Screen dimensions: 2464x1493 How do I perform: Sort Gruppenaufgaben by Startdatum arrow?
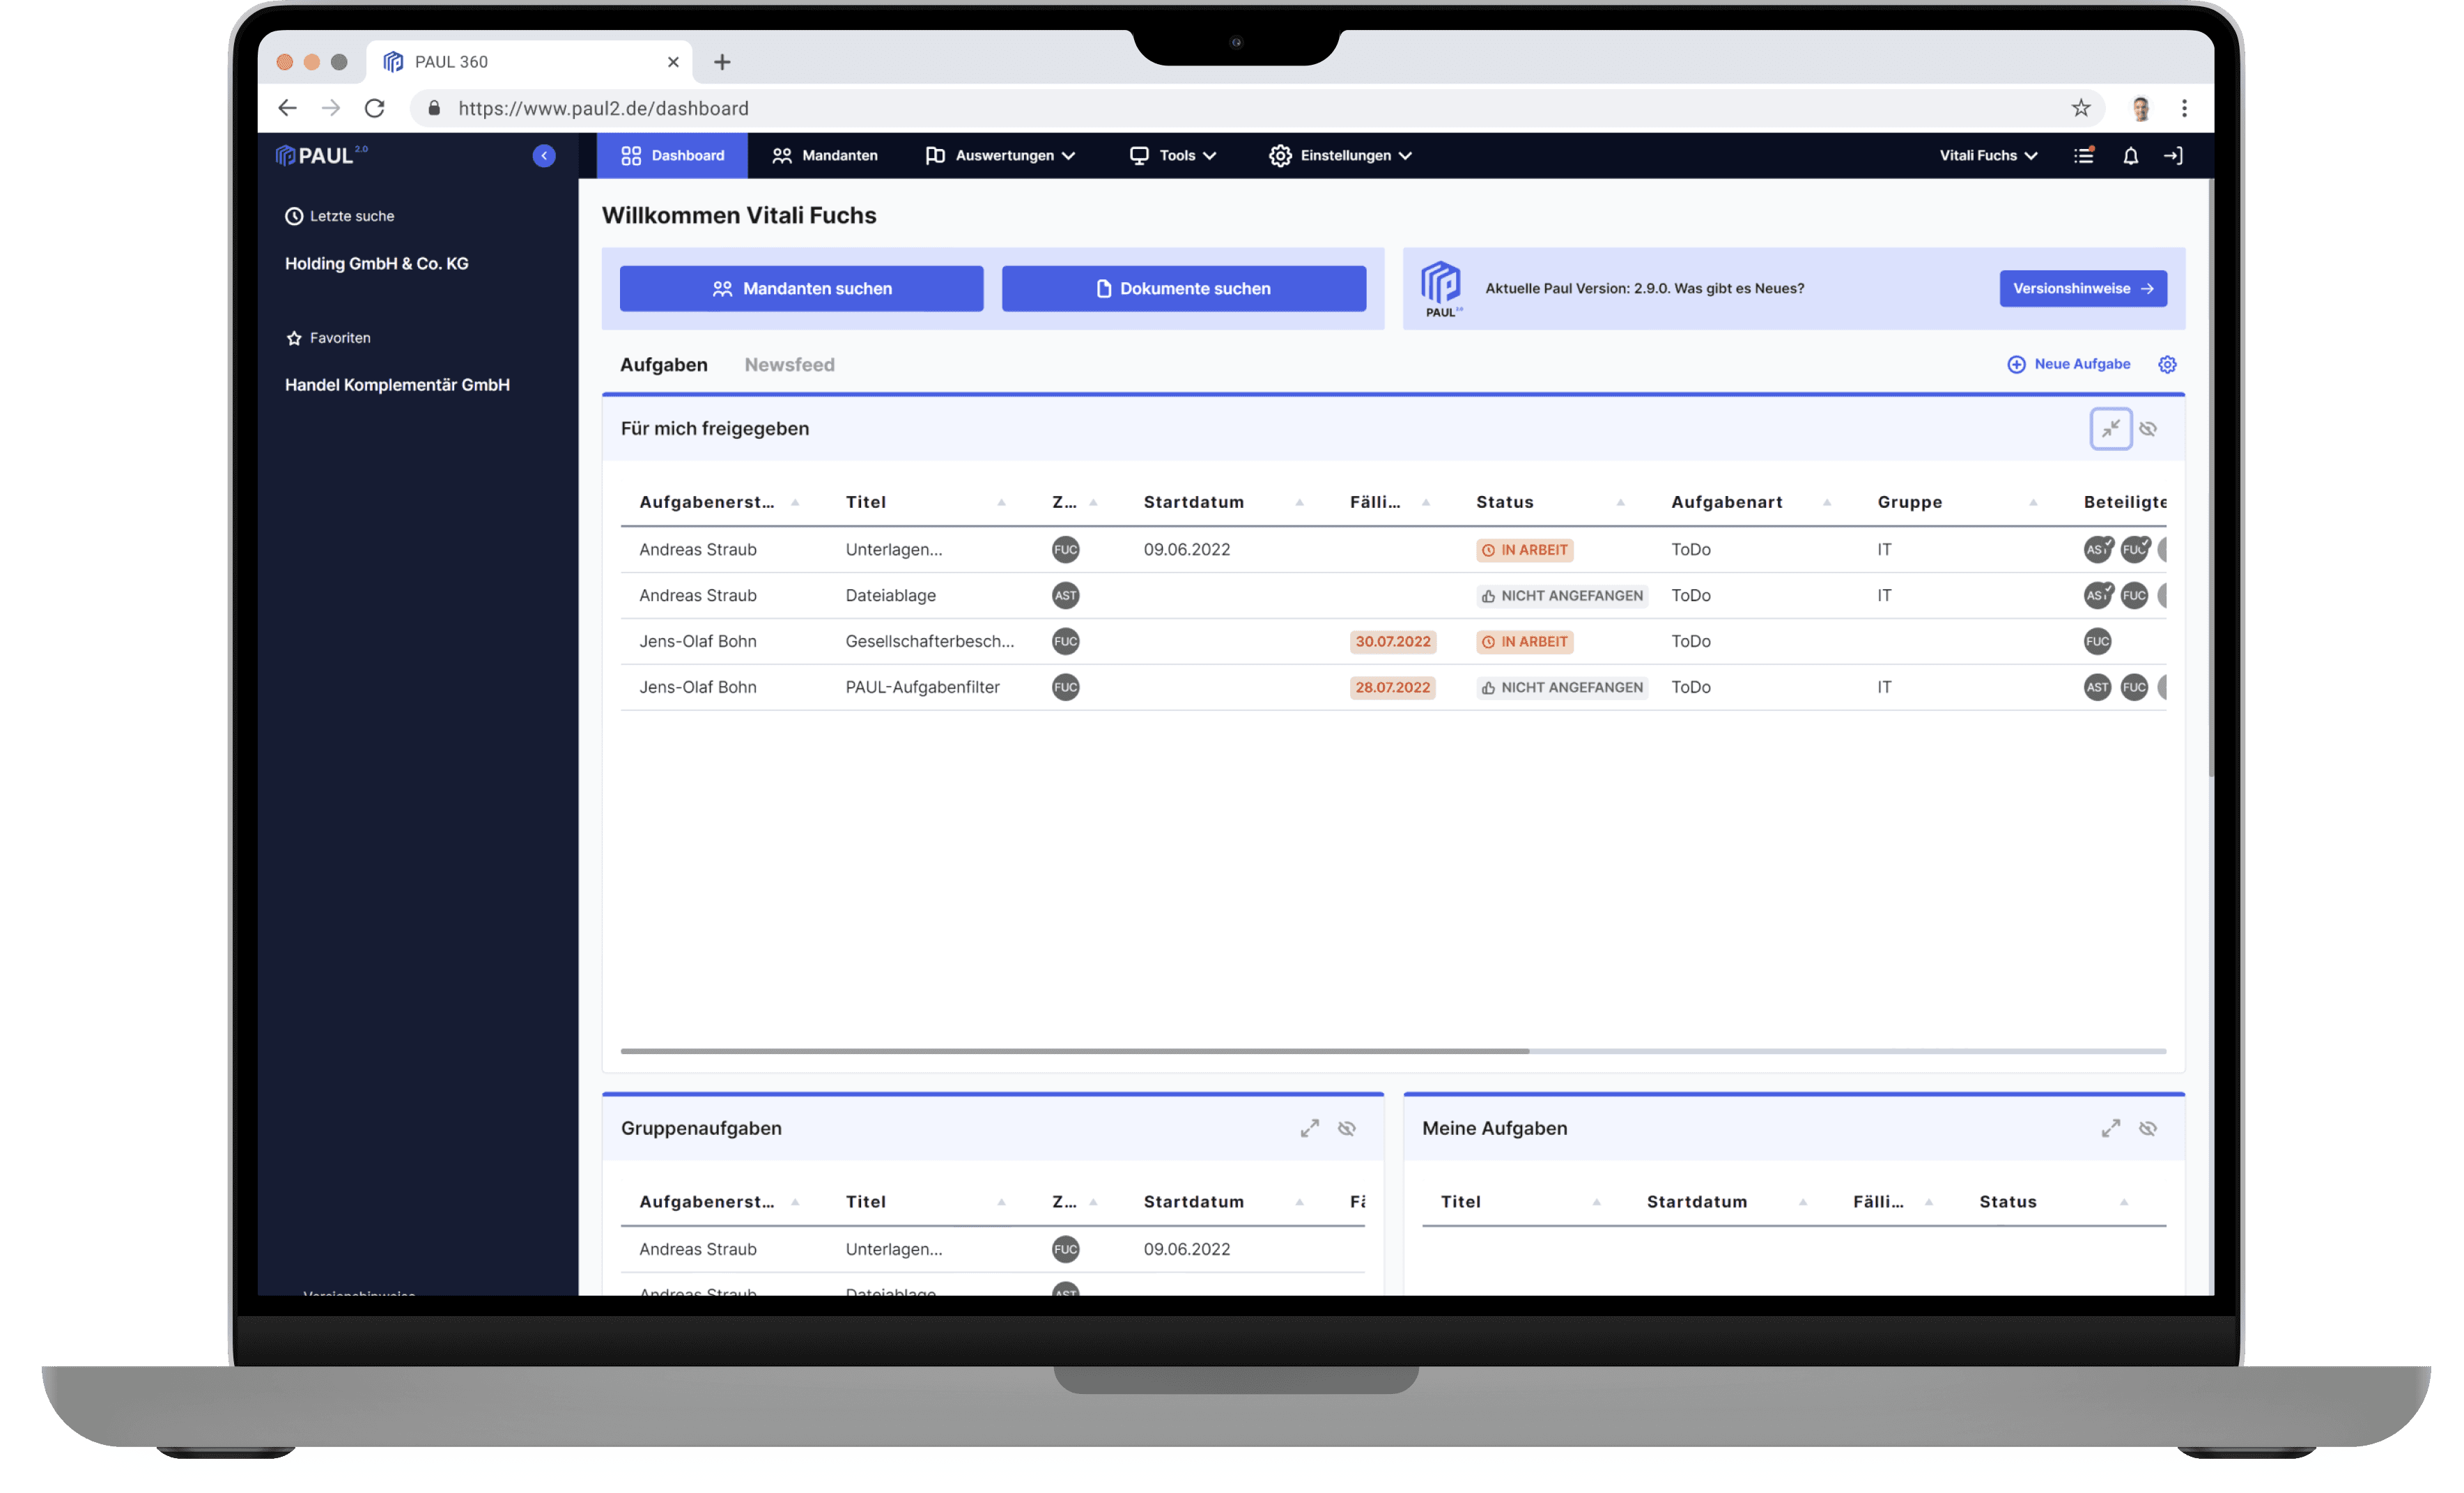[1299, 1202]
